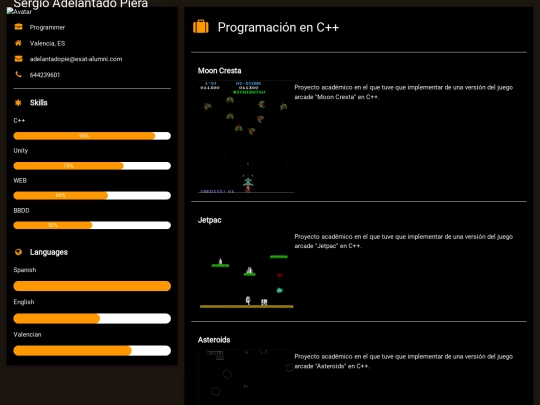The height and width of the screenshot is (405, 540).
Task: Click the WEB skill progress bar
Action: click(x=92, y=195)
